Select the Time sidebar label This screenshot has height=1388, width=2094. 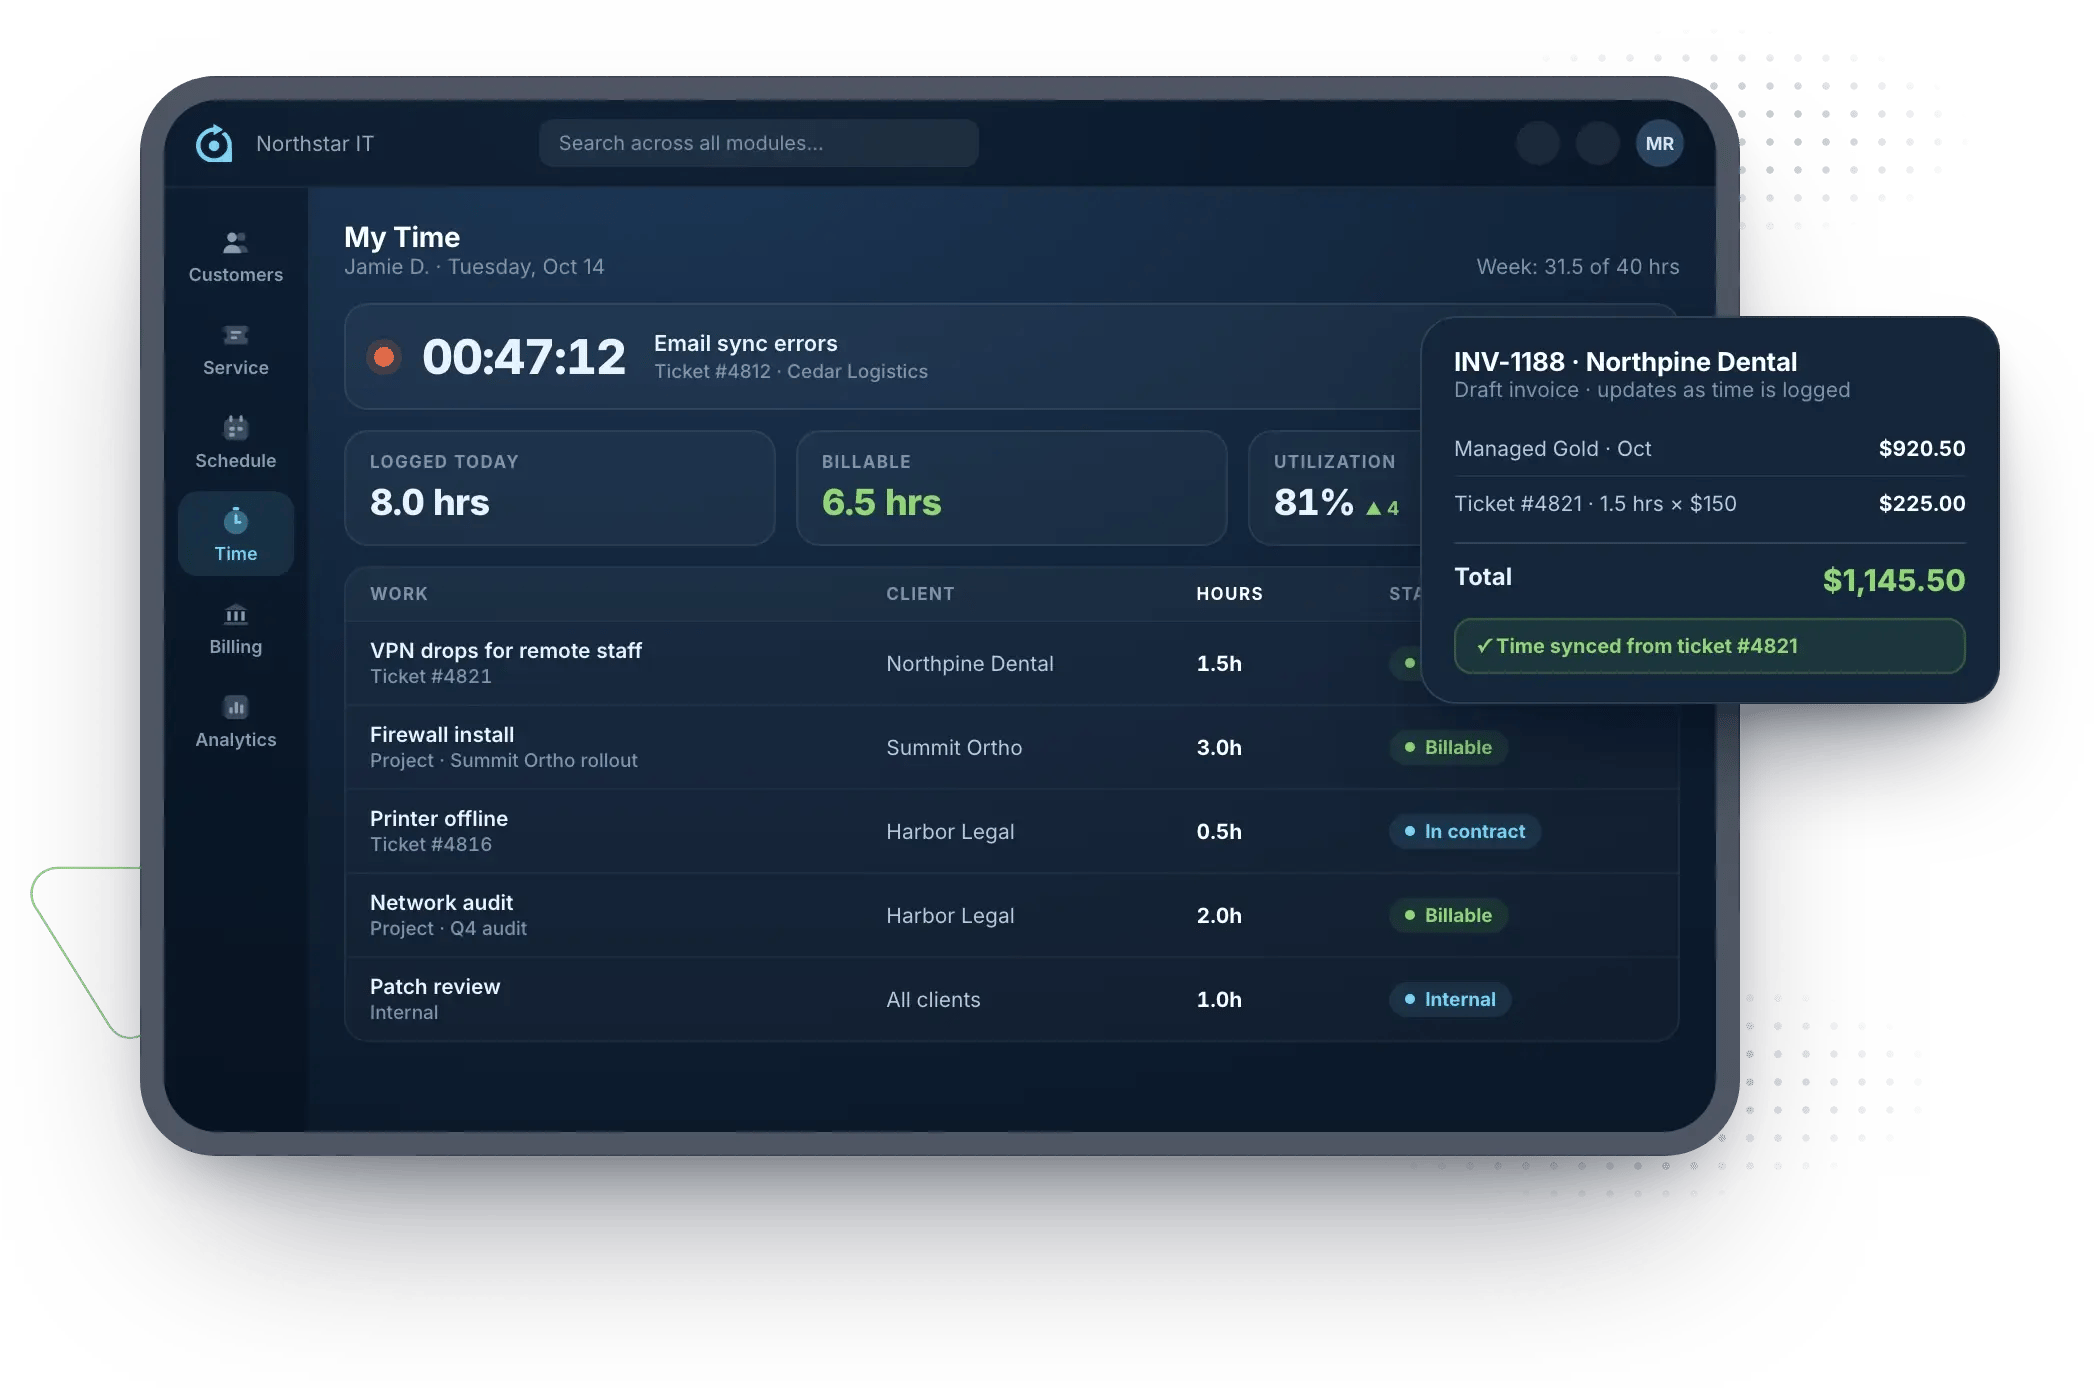coord(236,553)
